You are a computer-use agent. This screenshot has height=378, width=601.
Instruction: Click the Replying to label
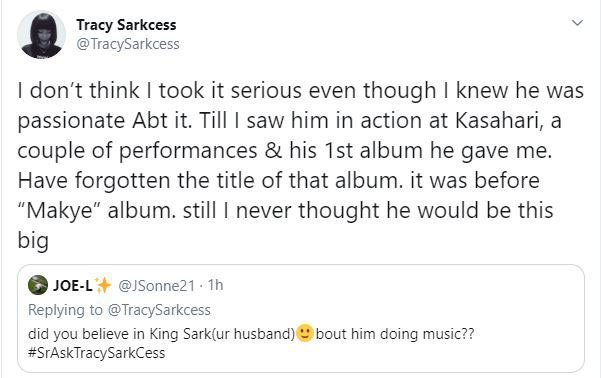66,310
